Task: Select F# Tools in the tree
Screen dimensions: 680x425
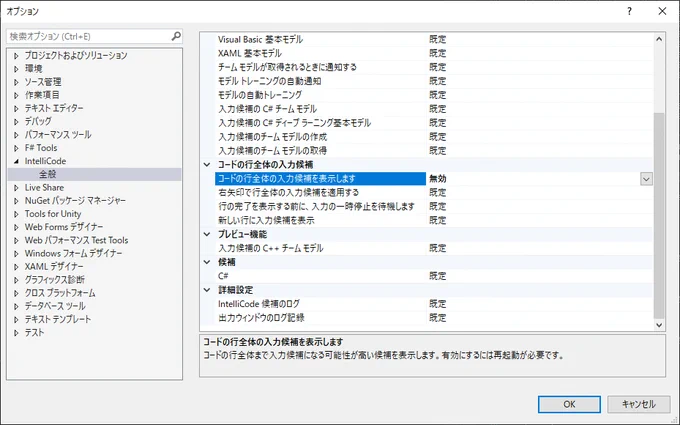Action: coord(41,148)
